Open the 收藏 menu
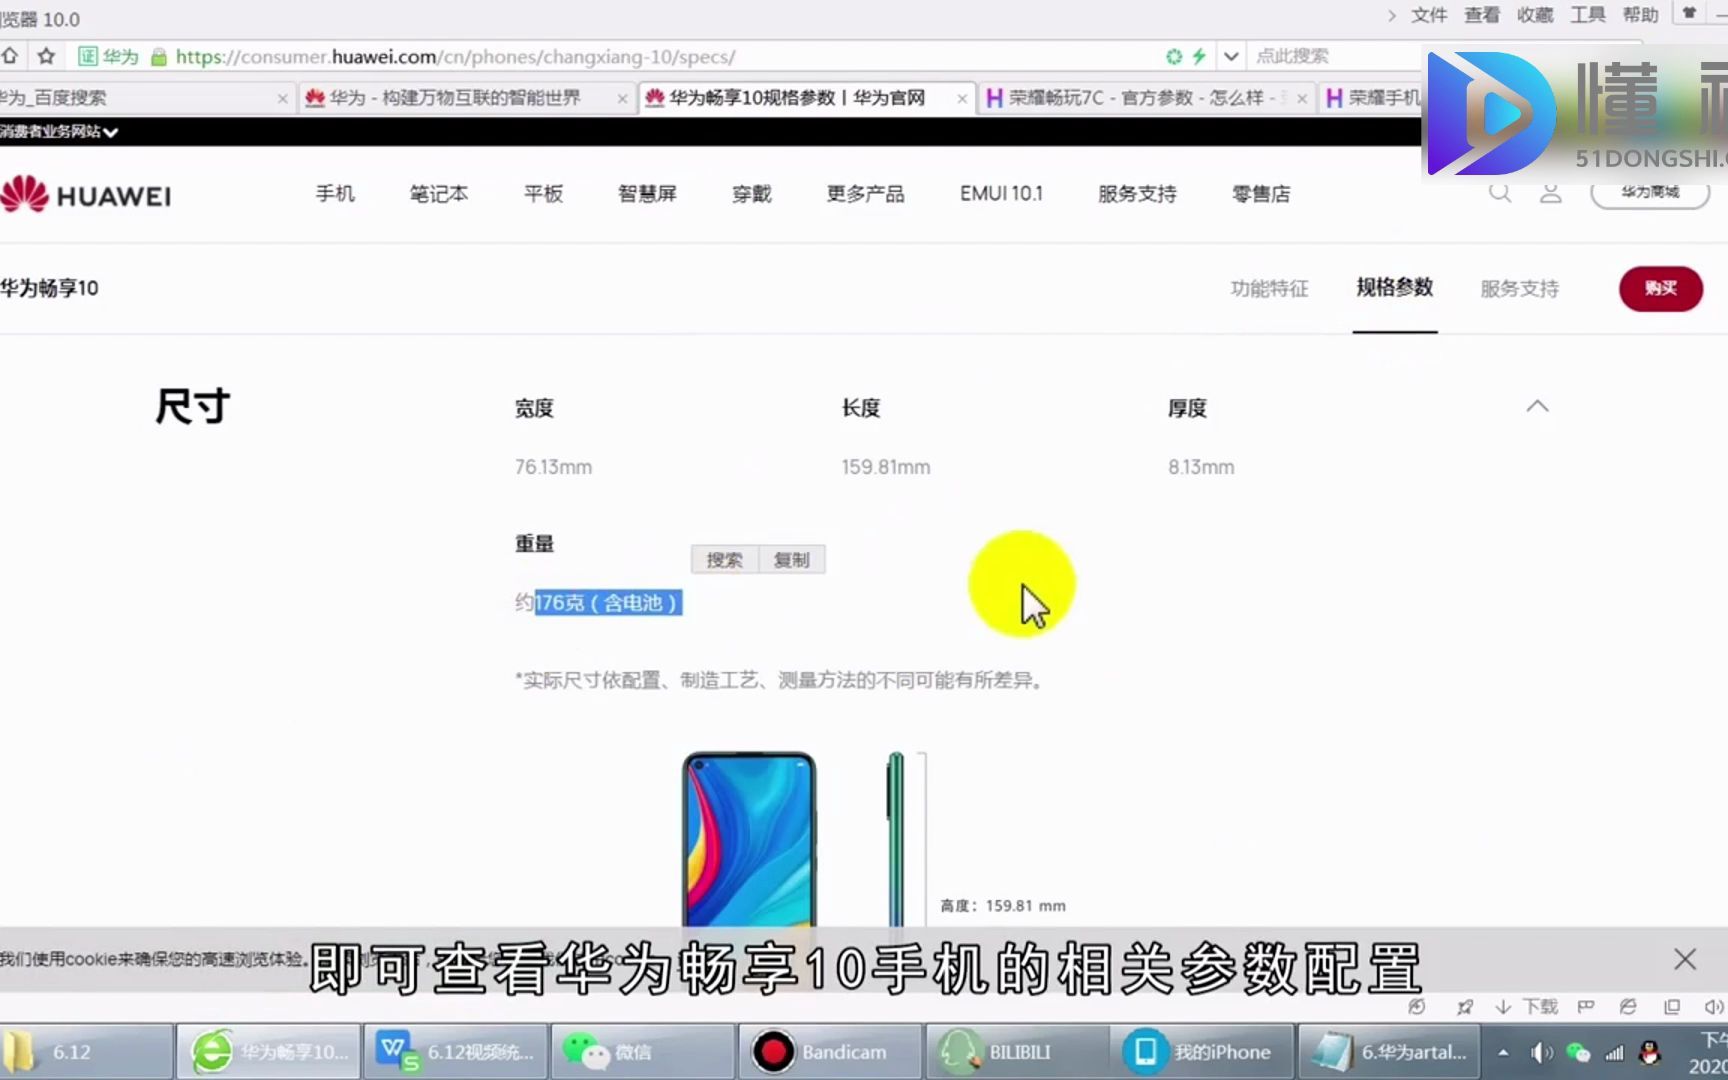 [1535, 15]
